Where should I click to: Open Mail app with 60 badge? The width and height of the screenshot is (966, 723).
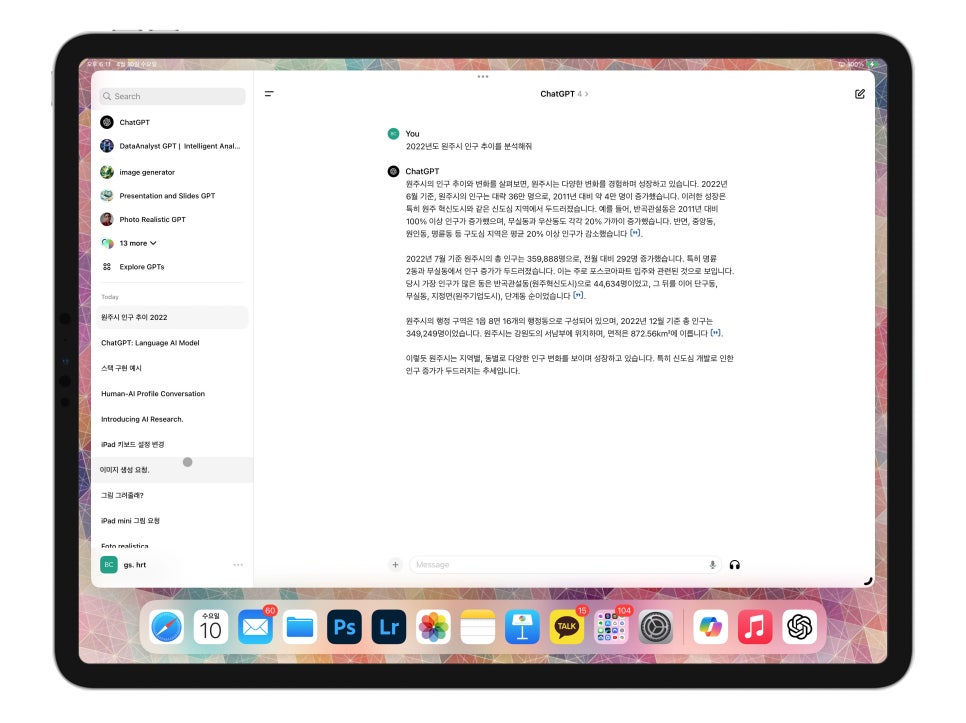[255, 627]
